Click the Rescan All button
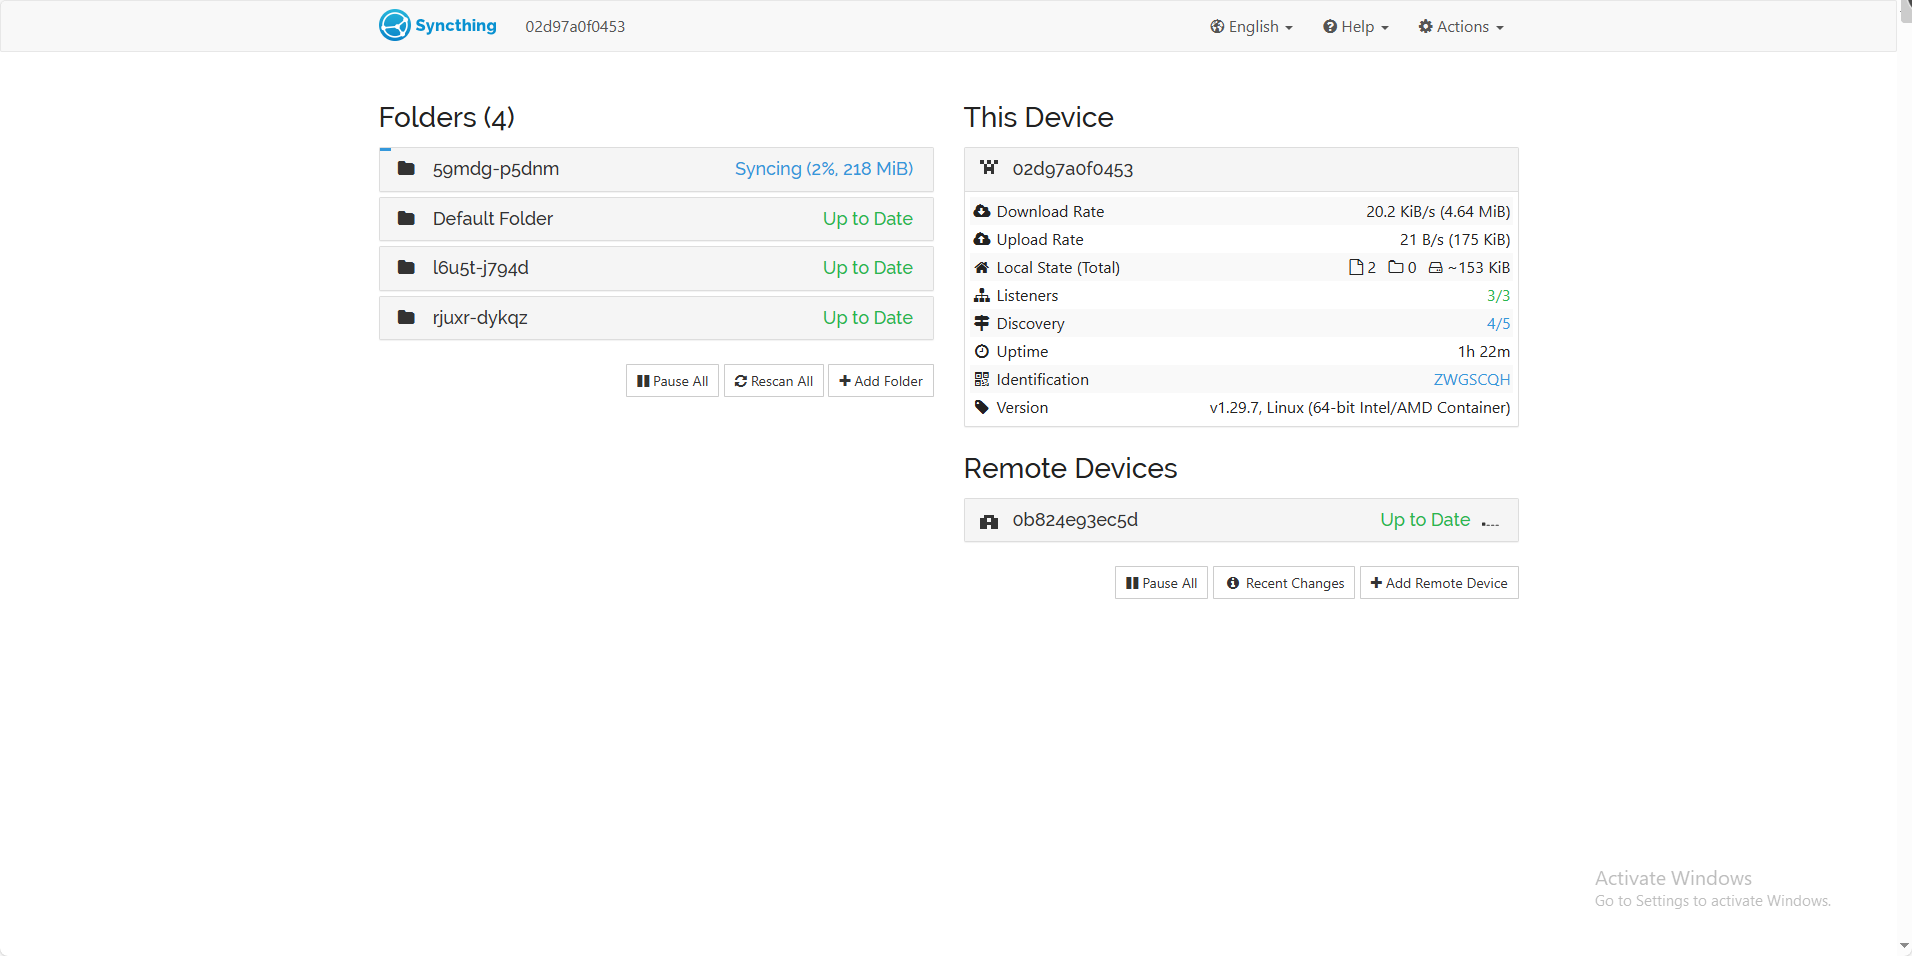Image resolution: width=1912 pixels, height=956 pixels. click(x=774, y=381)
